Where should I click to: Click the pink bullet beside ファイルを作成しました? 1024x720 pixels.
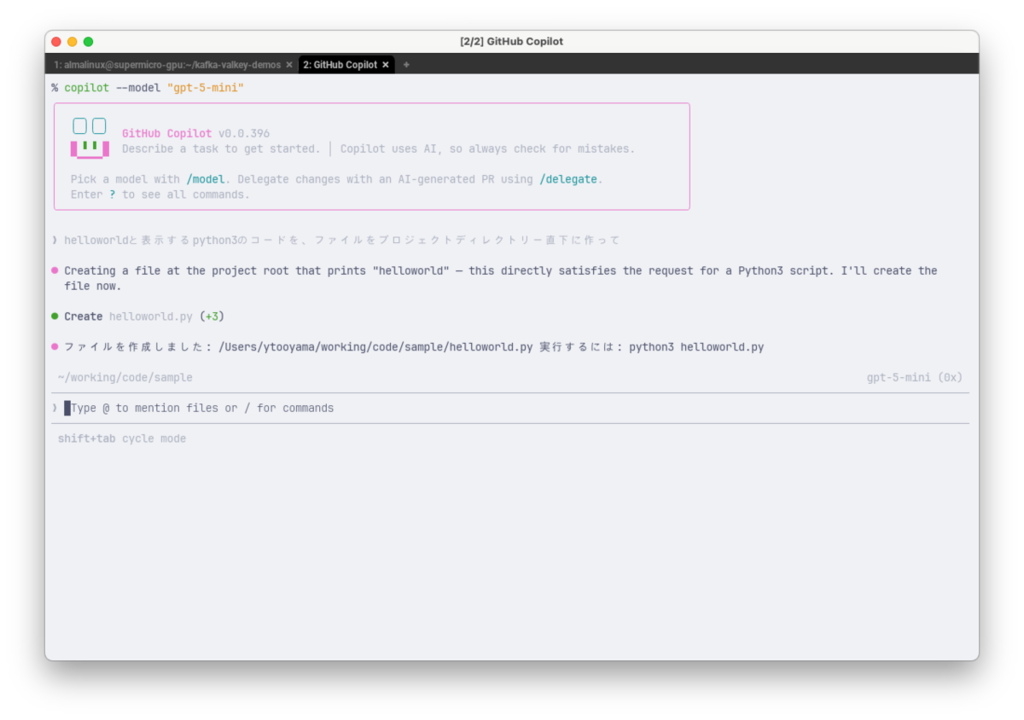[x=55, y=347]
